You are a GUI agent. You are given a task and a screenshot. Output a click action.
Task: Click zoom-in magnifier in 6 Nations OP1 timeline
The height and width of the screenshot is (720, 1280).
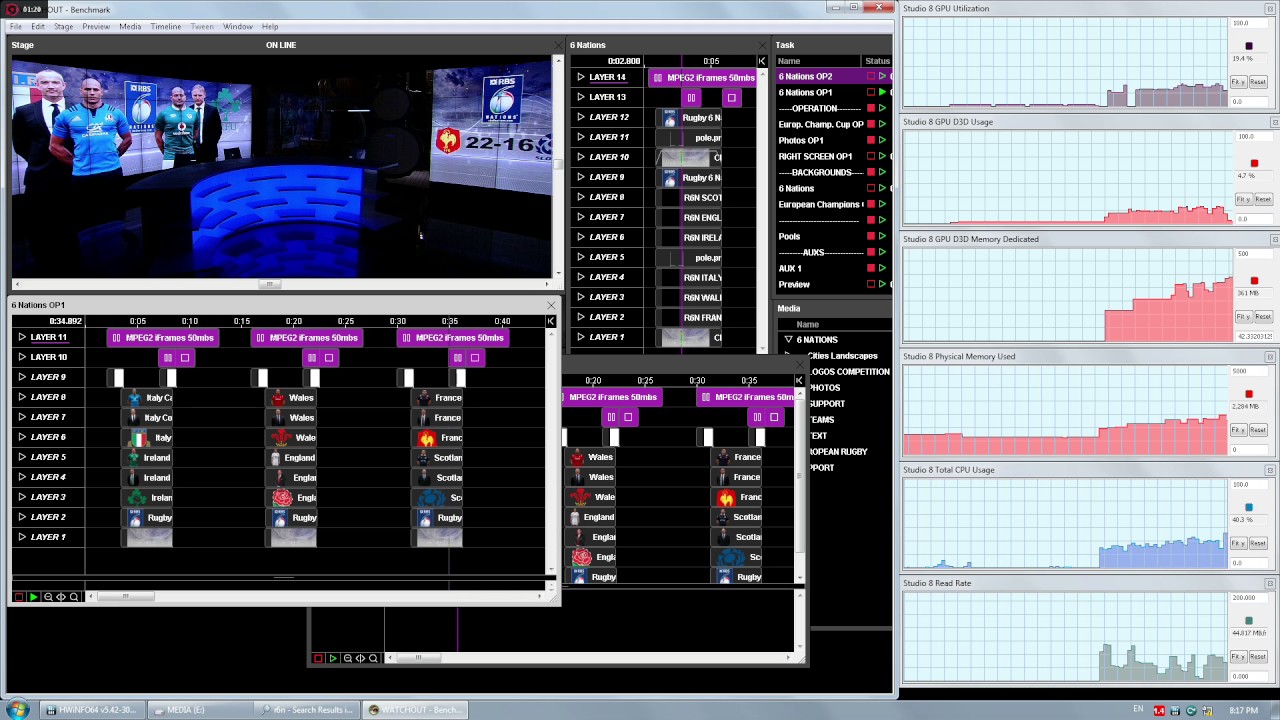74,597
